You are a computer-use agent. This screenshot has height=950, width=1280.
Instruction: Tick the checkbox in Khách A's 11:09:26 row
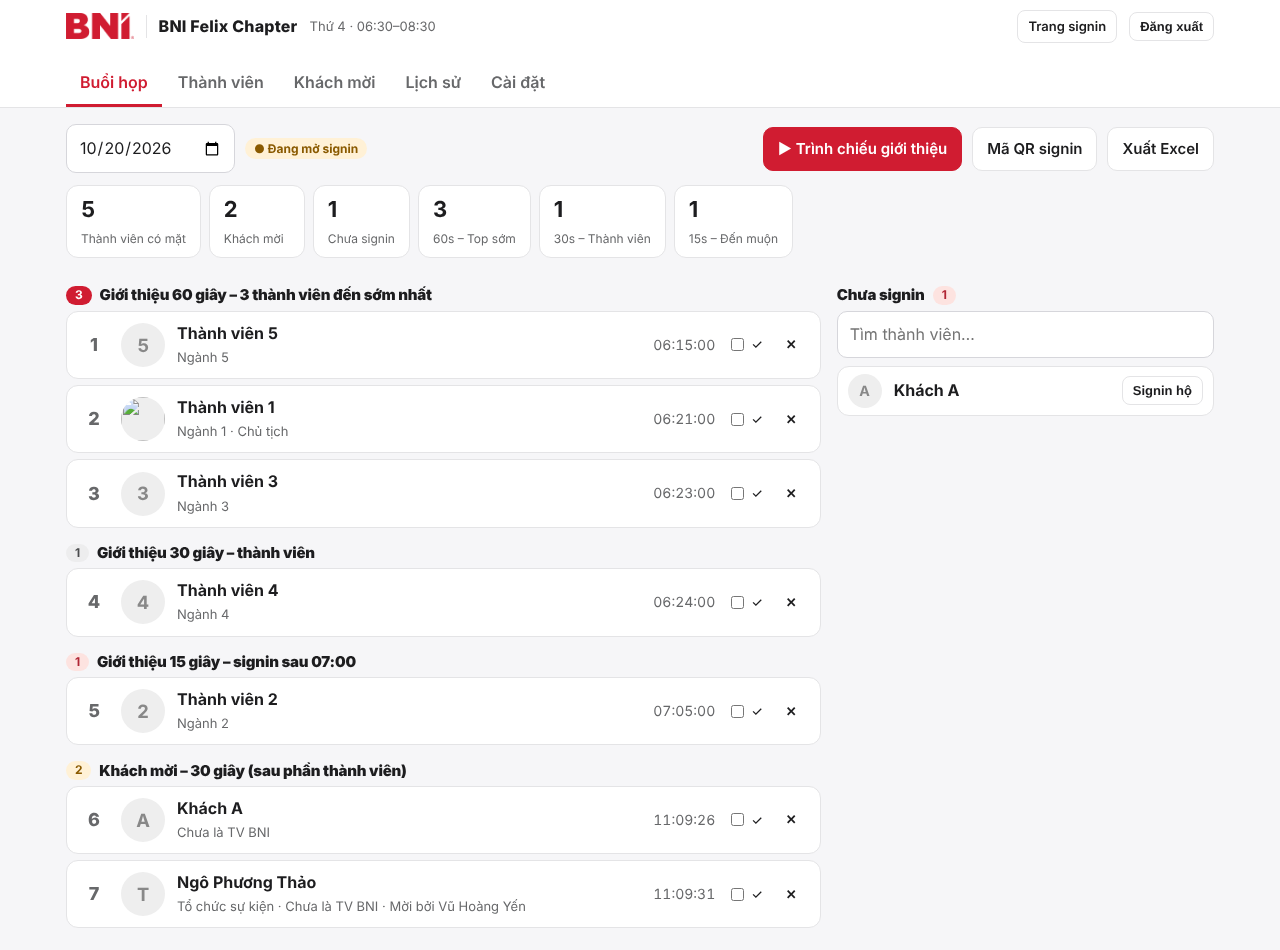pos(737,820)
